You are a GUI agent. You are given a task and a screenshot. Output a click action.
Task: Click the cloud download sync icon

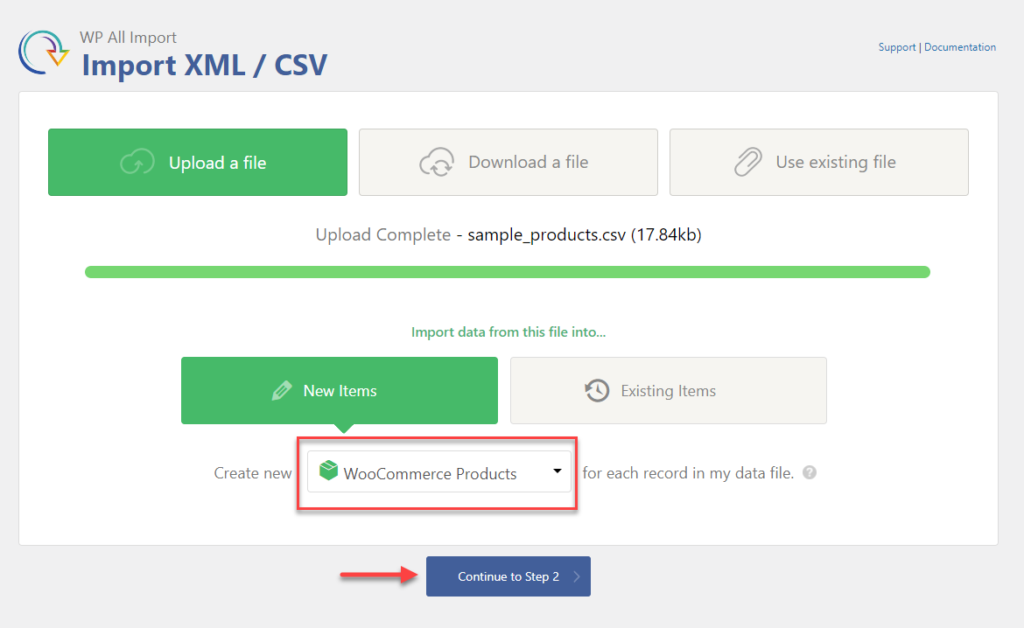[x=437, y=163]
